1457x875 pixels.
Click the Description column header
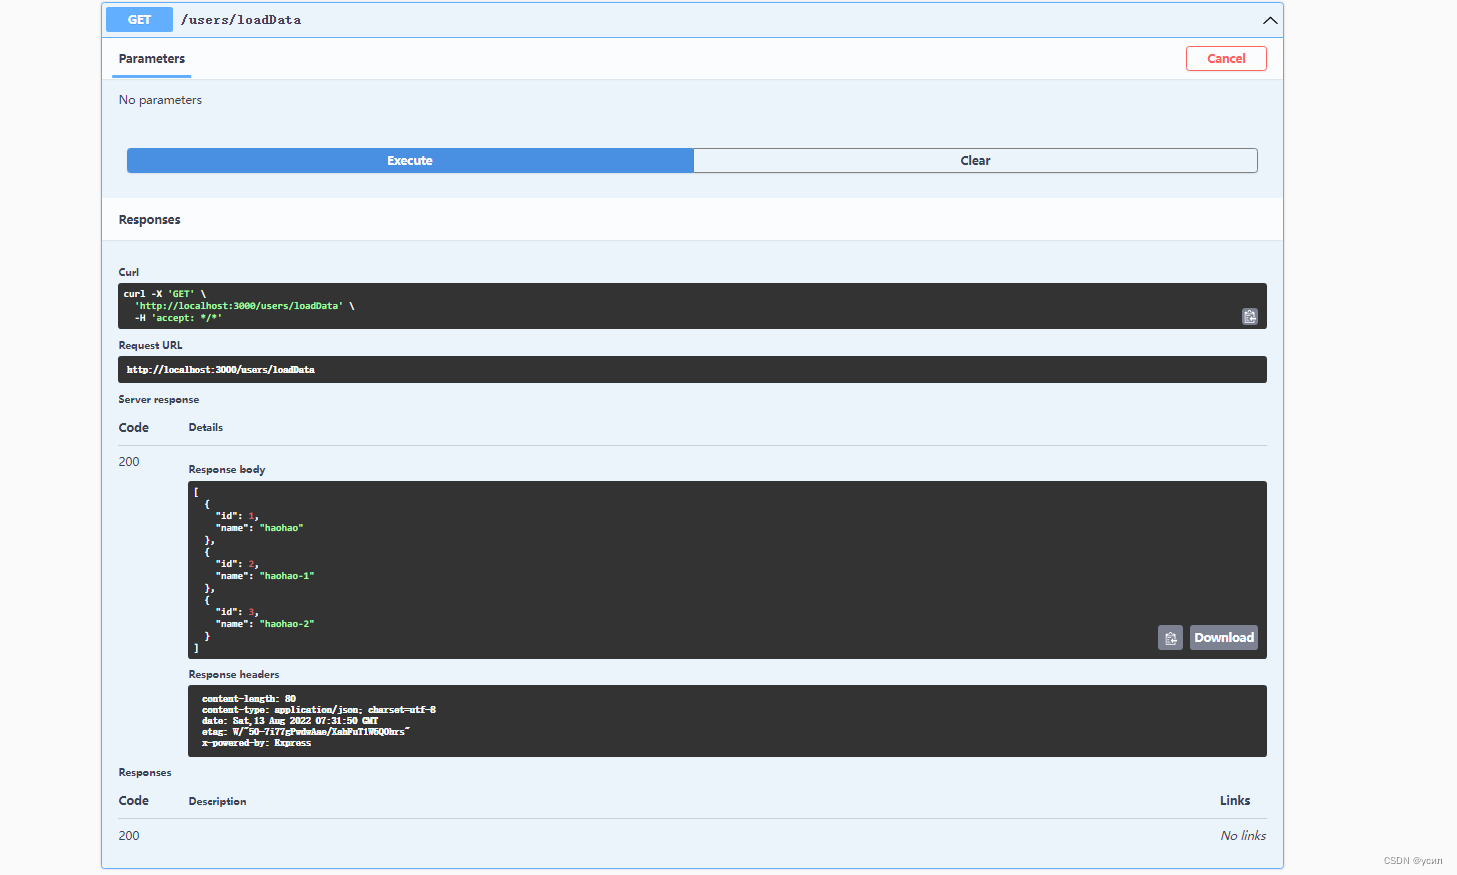(217, 802)
